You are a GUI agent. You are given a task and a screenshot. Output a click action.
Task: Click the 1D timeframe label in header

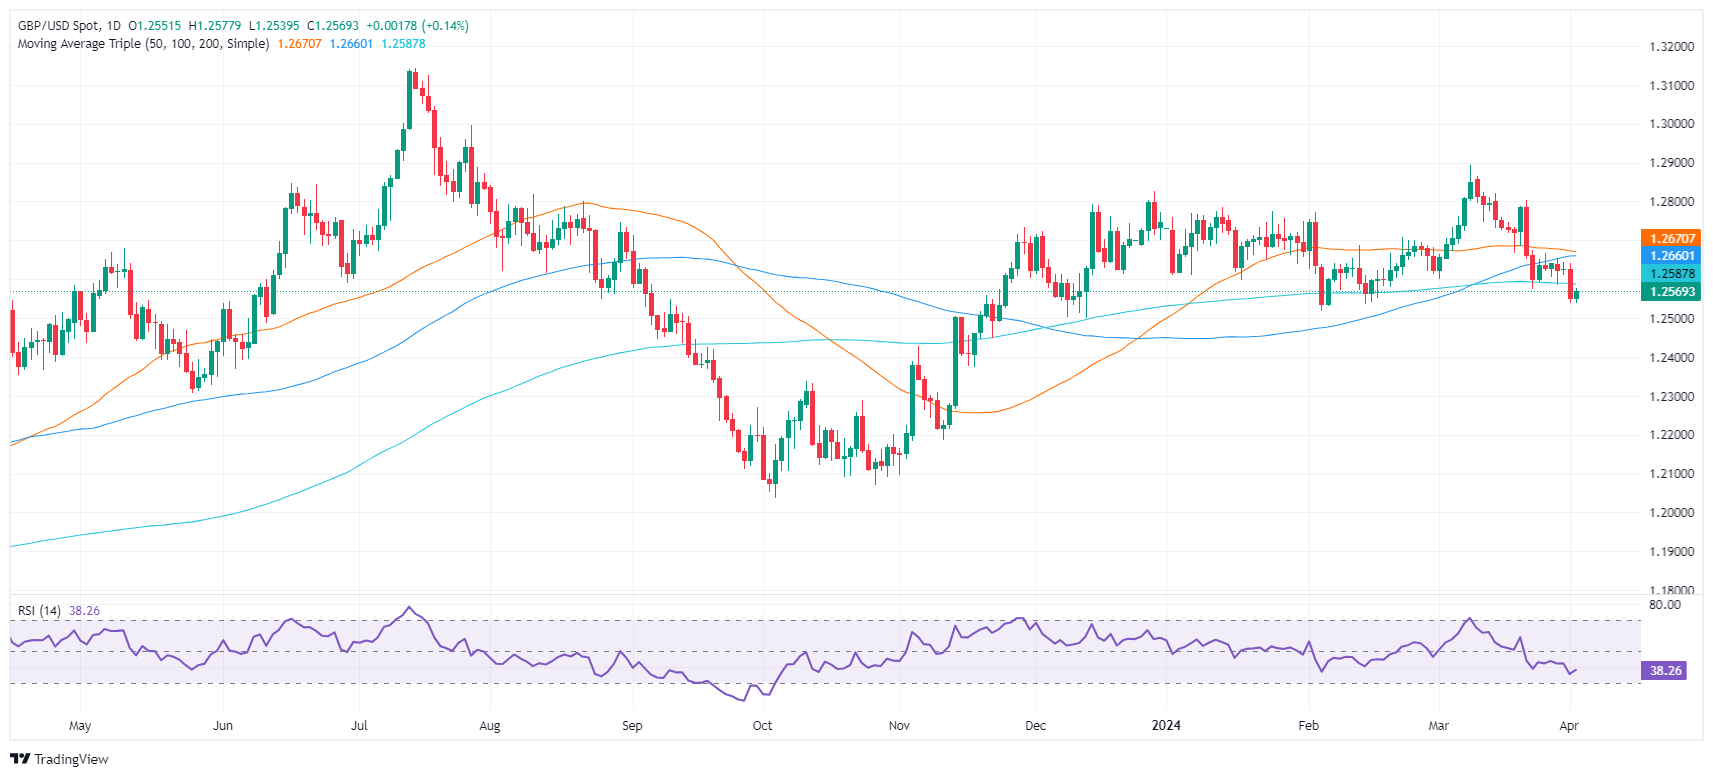(113, 26)
